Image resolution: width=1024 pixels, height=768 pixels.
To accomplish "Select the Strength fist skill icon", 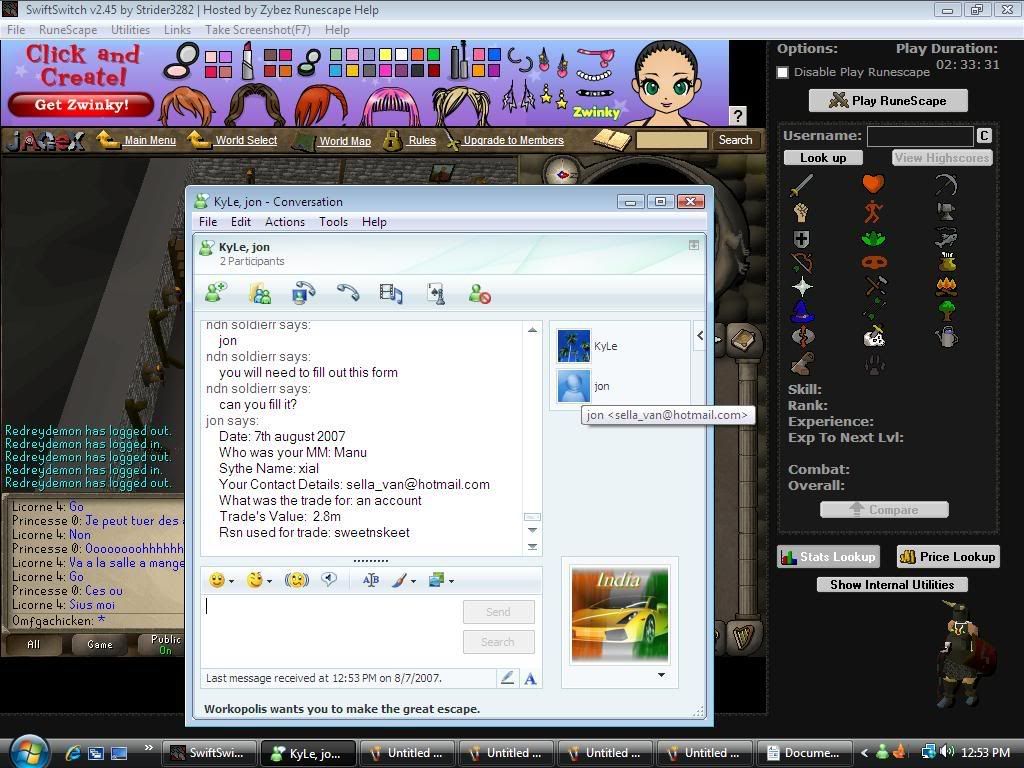I will point(801,212).
